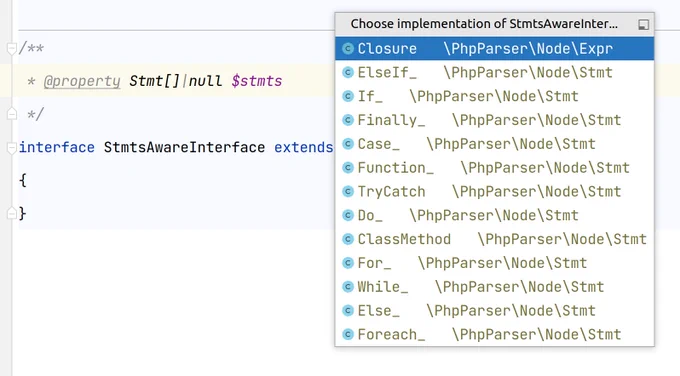Click class icon beside Else_
The width and height of the screenshot is (680, 376).
[x=348, y=311]
